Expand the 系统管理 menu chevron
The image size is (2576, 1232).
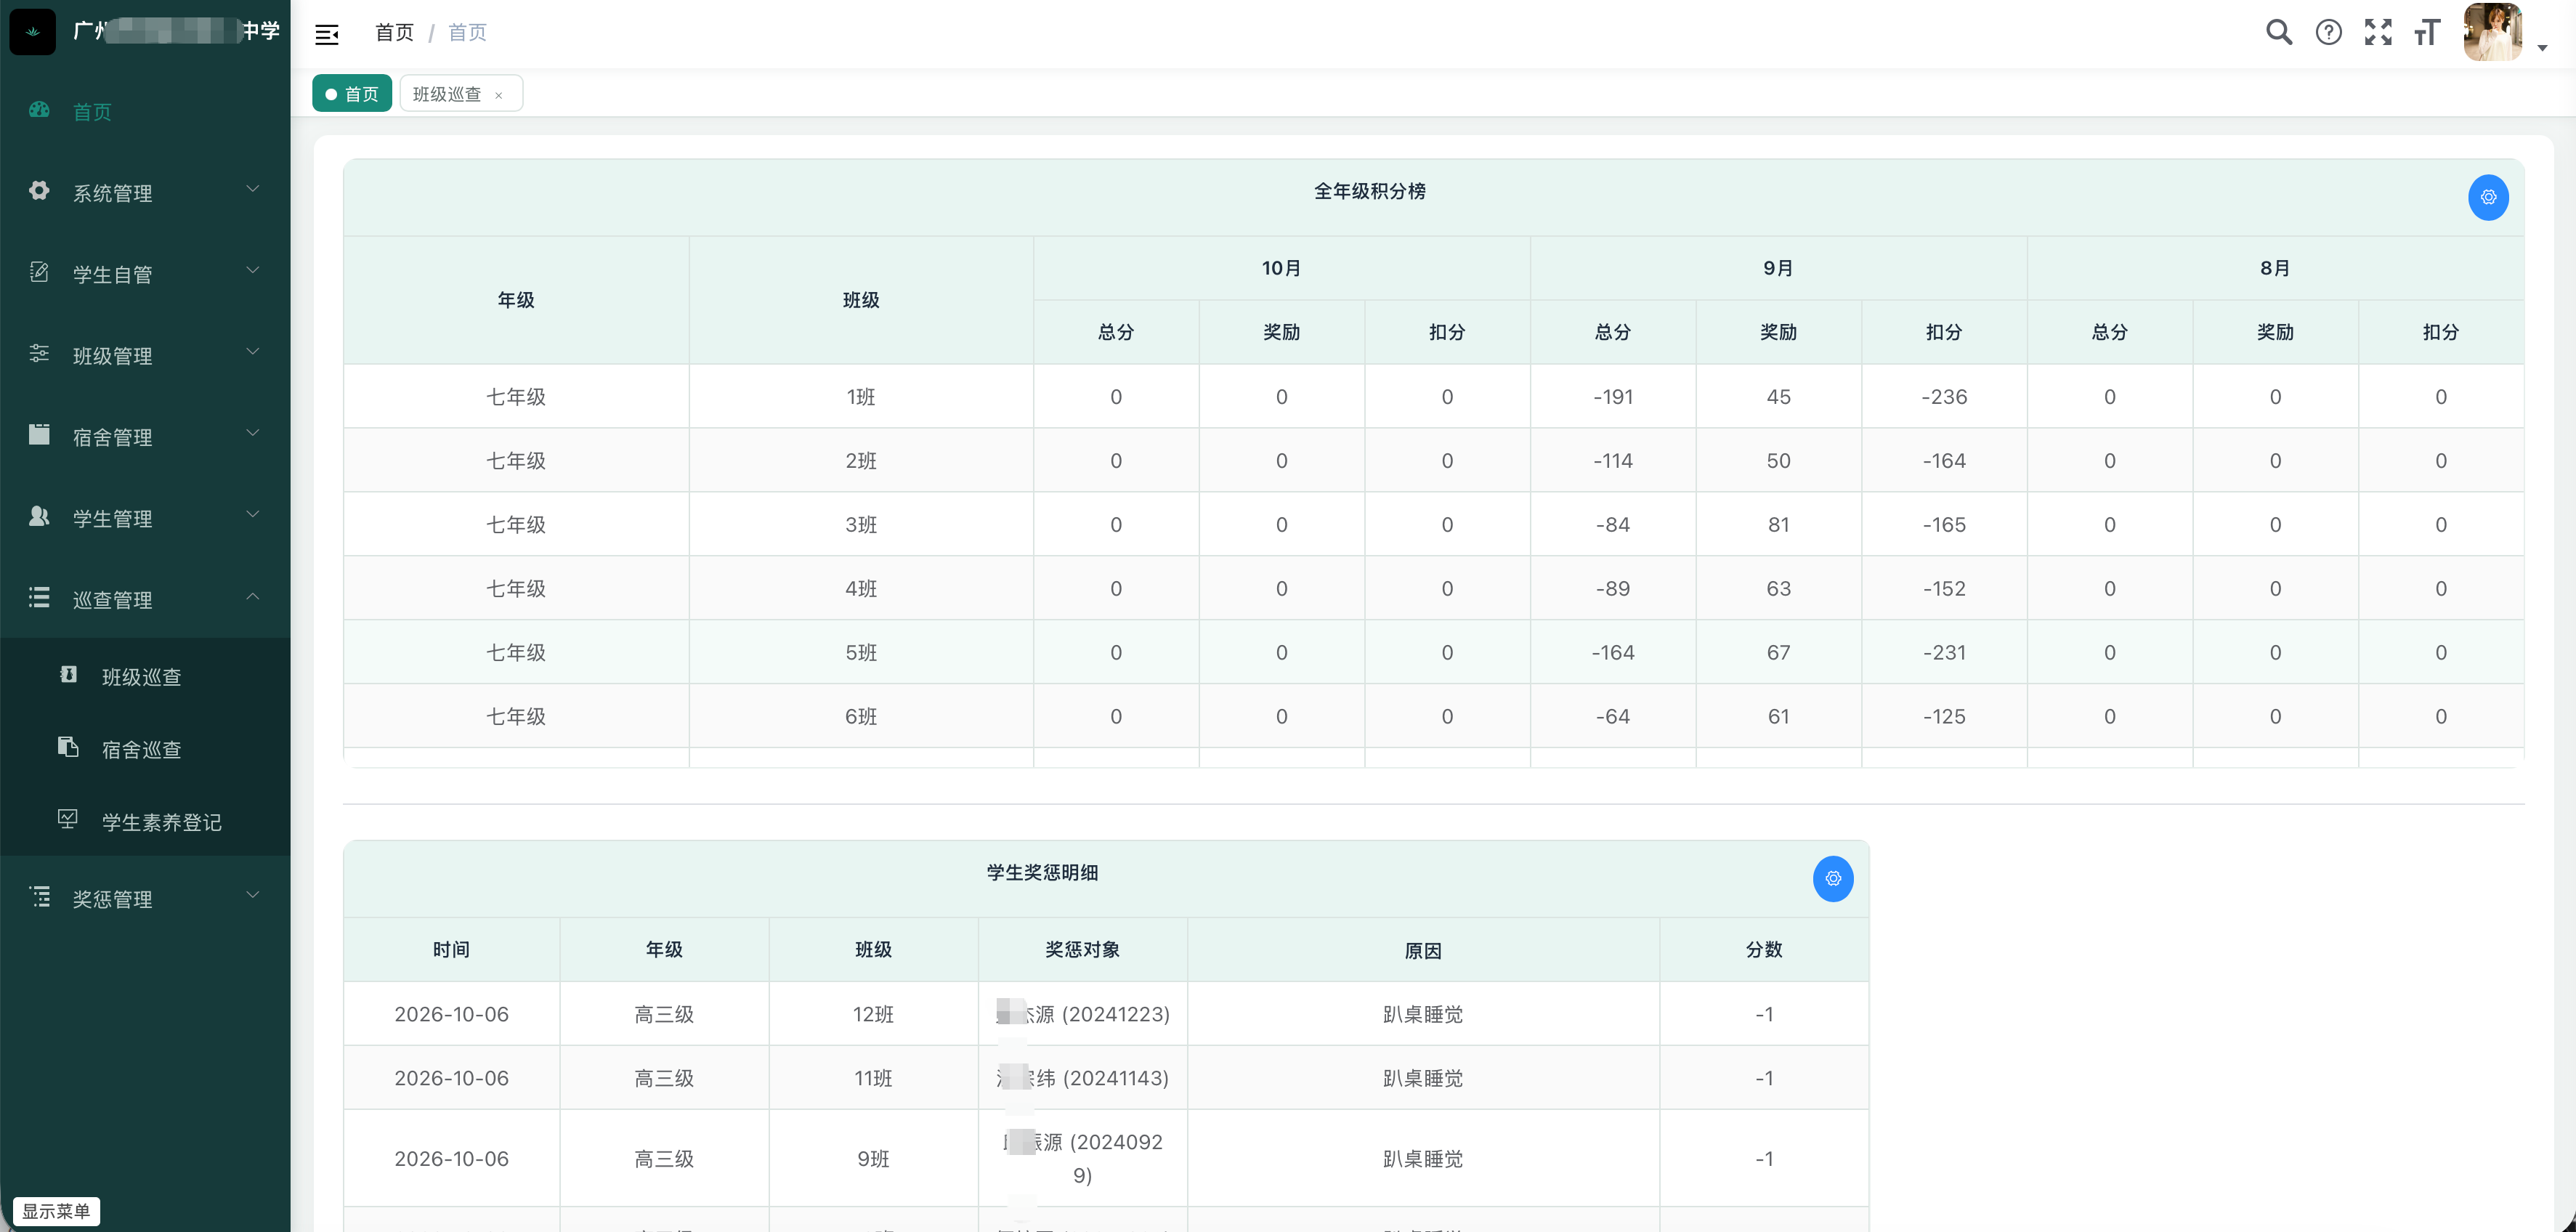pos(253,189)
